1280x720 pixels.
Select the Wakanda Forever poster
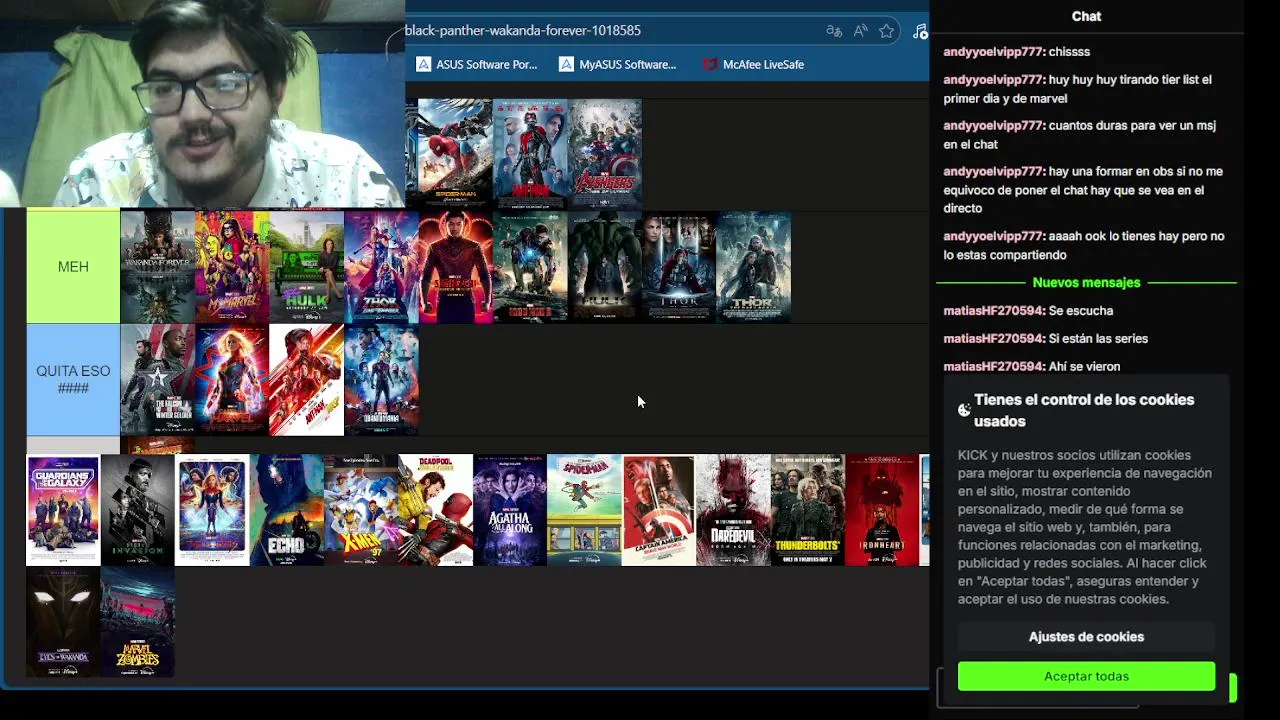158,267
